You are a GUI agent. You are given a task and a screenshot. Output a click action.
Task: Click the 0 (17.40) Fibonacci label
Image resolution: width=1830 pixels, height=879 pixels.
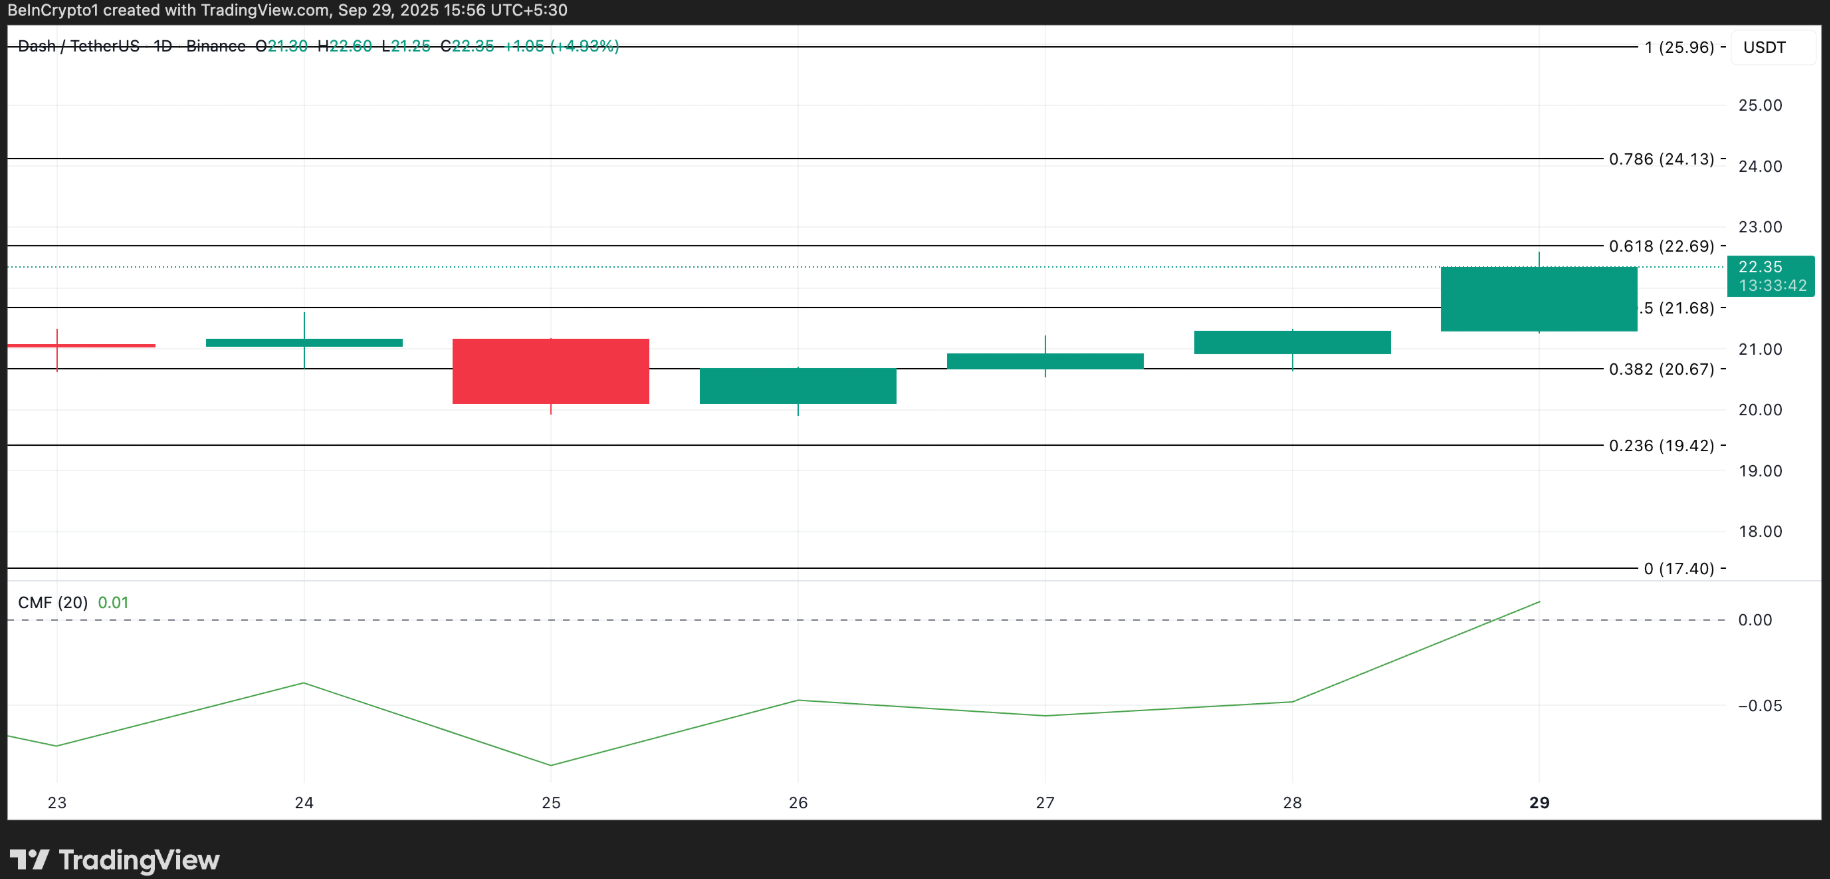pyautogui.click(x=1679, y=569)
